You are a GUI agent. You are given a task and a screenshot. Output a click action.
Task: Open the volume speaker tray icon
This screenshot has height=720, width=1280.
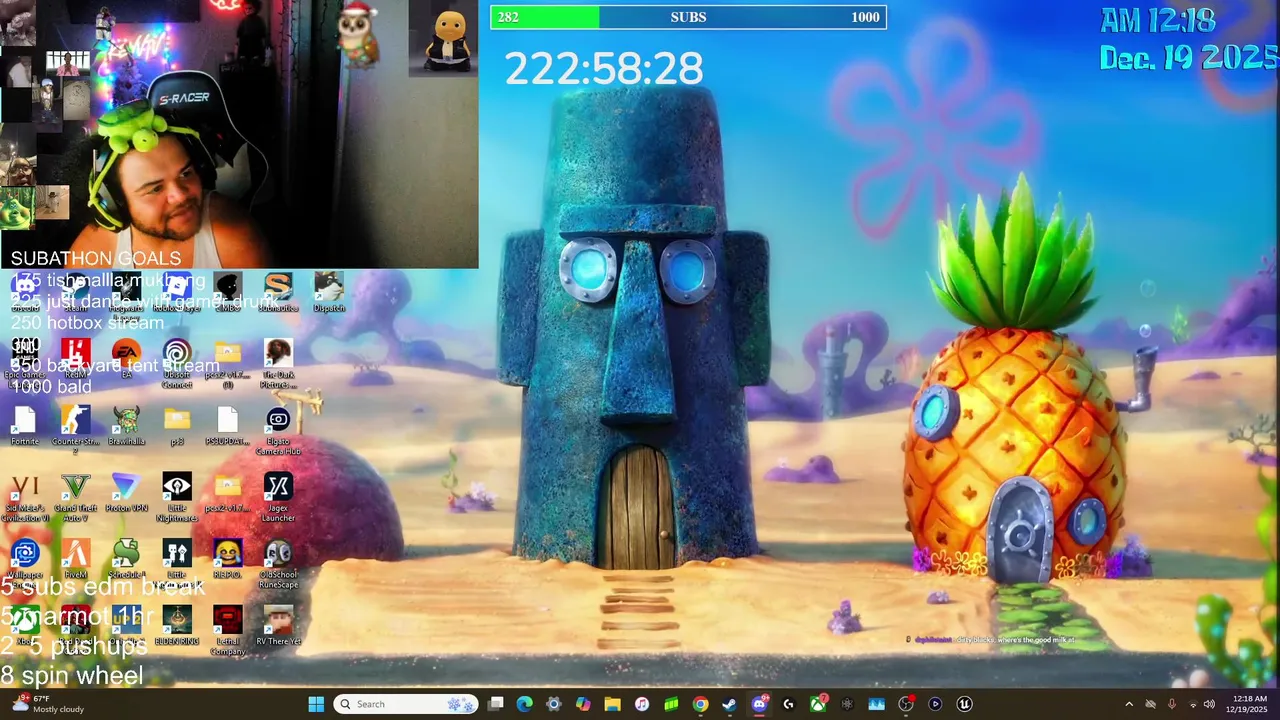tap(1209, 704)
